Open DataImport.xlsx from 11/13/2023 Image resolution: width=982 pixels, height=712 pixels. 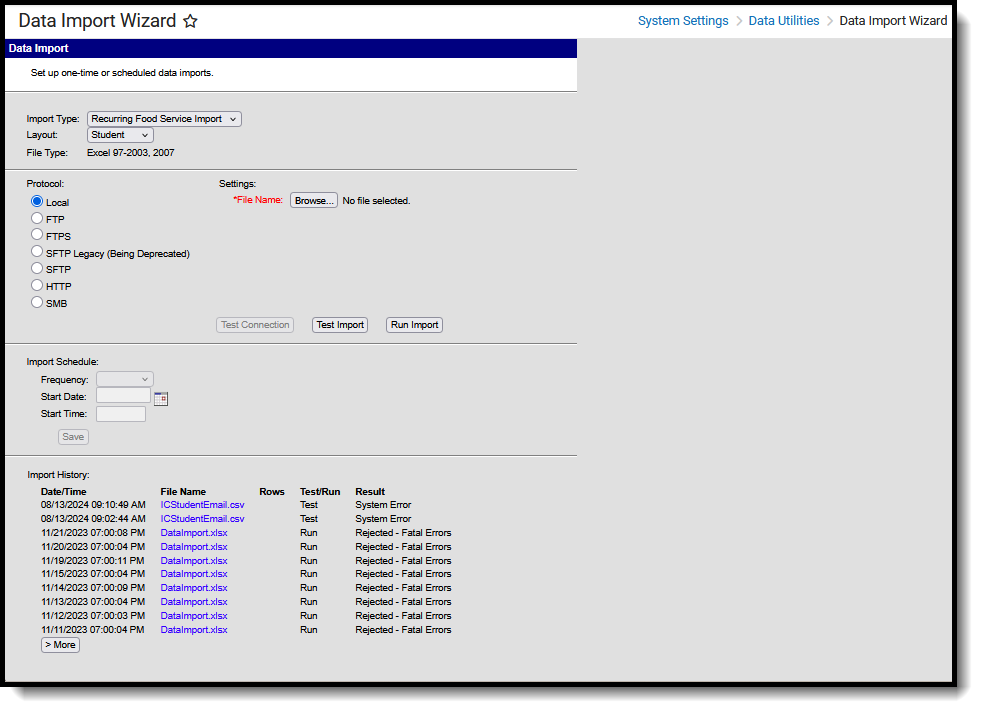click(x=194, y=602)
